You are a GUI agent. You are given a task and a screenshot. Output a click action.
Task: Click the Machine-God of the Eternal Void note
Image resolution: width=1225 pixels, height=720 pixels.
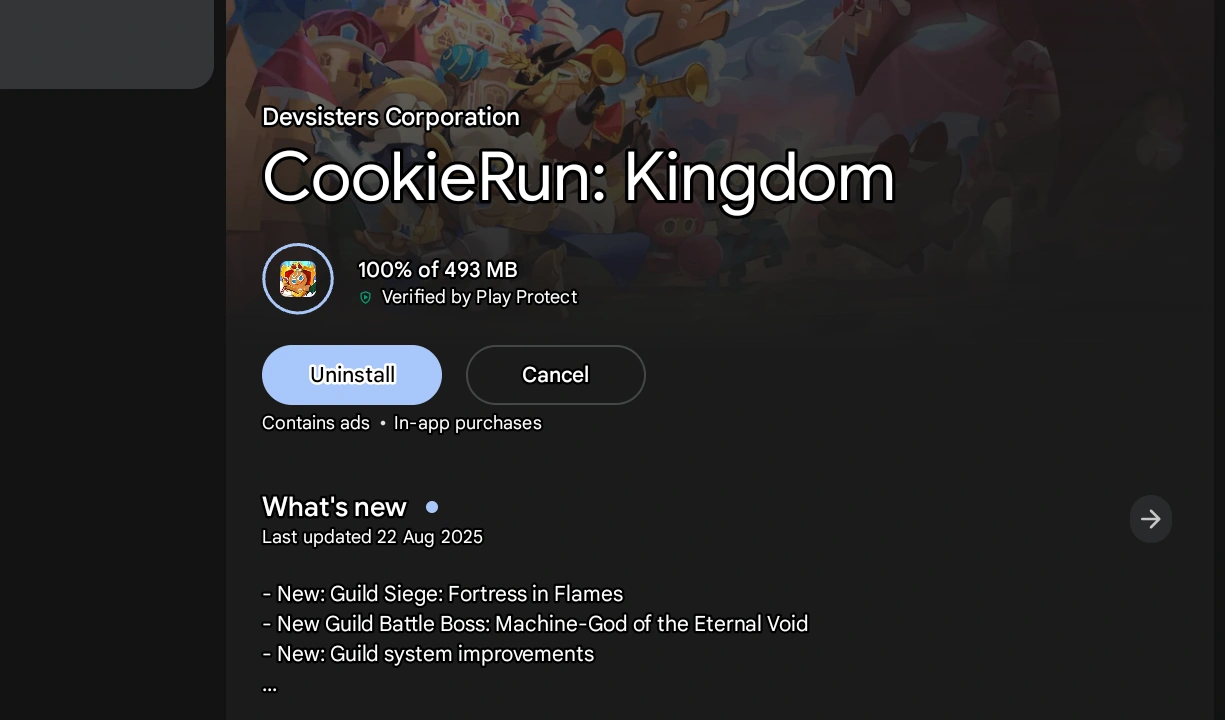pos(535,624)
